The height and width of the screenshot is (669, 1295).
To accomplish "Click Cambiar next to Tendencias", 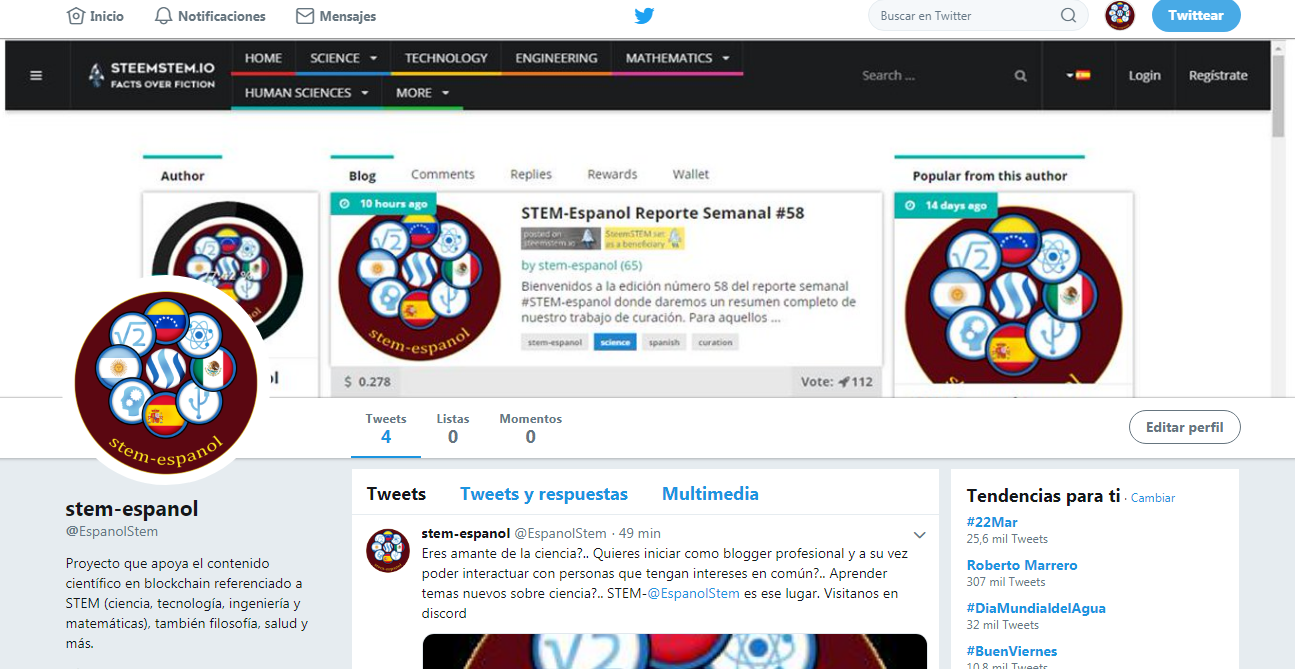I will [1153, 498].
